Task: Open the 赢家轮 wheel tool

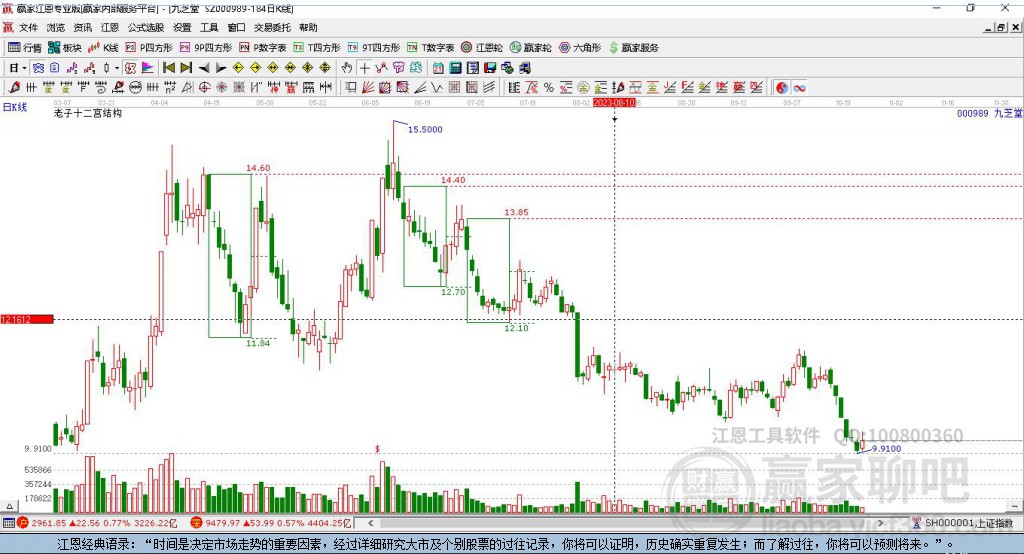Action: 530,48
